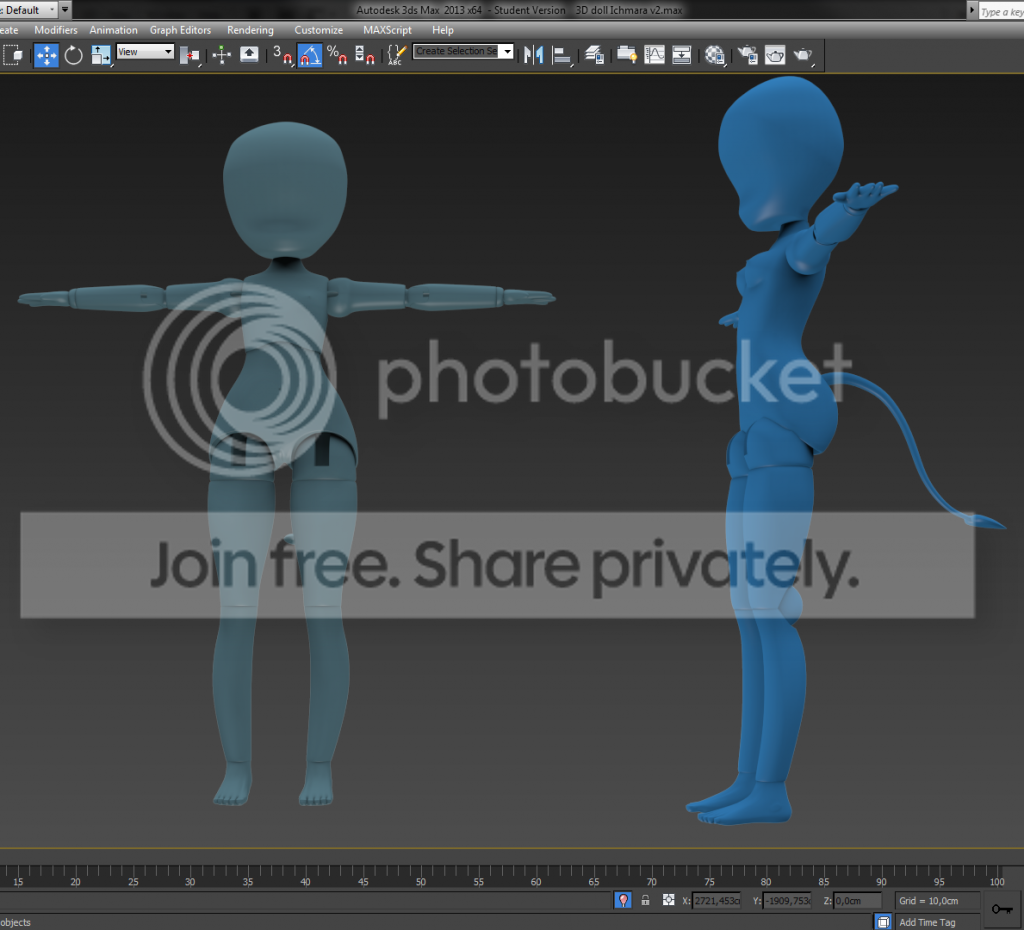Click the quick access toolbar customize arrow
The image size is (1024, 930).
(65, 10)
